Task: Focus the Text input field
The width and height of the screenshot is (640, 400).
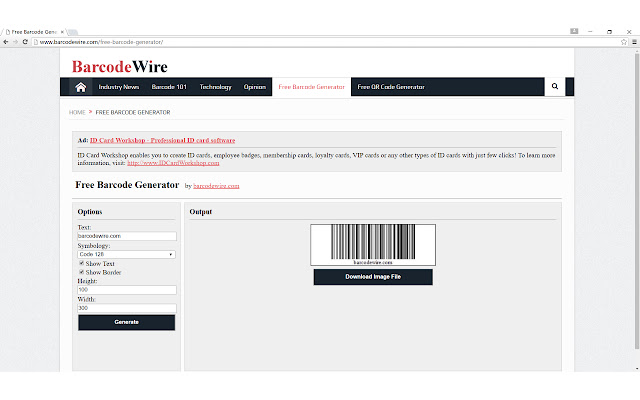Action: coord(127,236)
